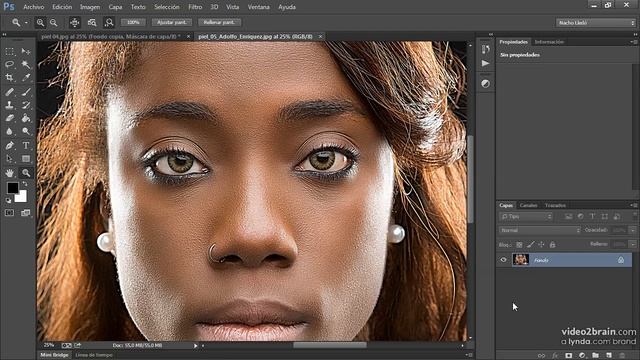The image size is (640, 360).
Task: Select the Type tool
Action: point(26,145)
